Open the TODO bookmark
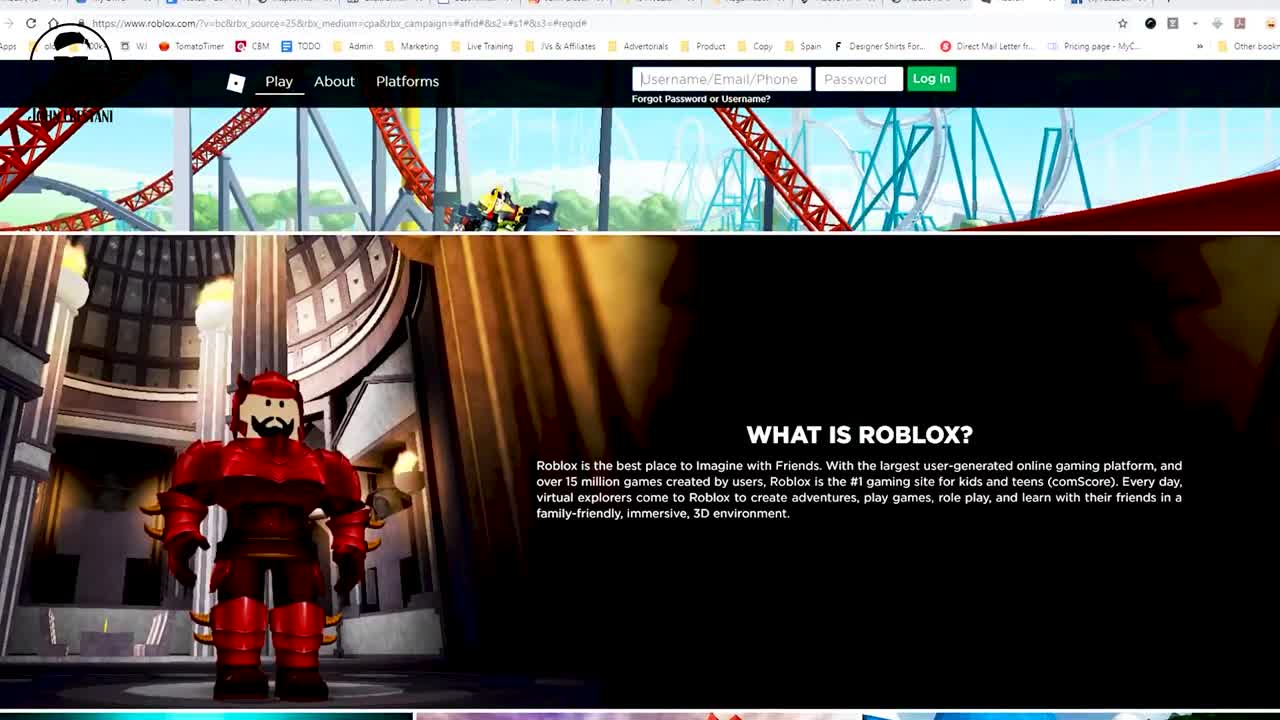The image size is (1280, 720). (301, 46)
